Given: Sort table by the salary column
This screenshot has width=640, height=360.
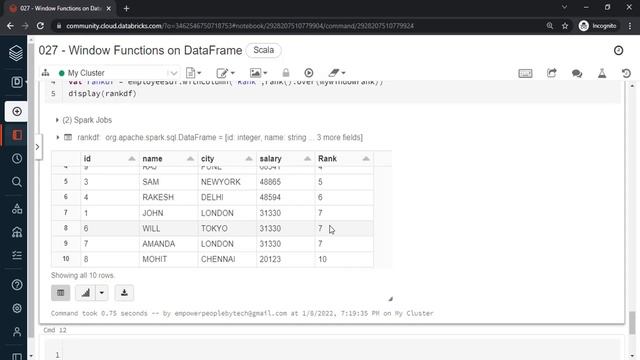Looking at the screenshot, I should (307, 159).
